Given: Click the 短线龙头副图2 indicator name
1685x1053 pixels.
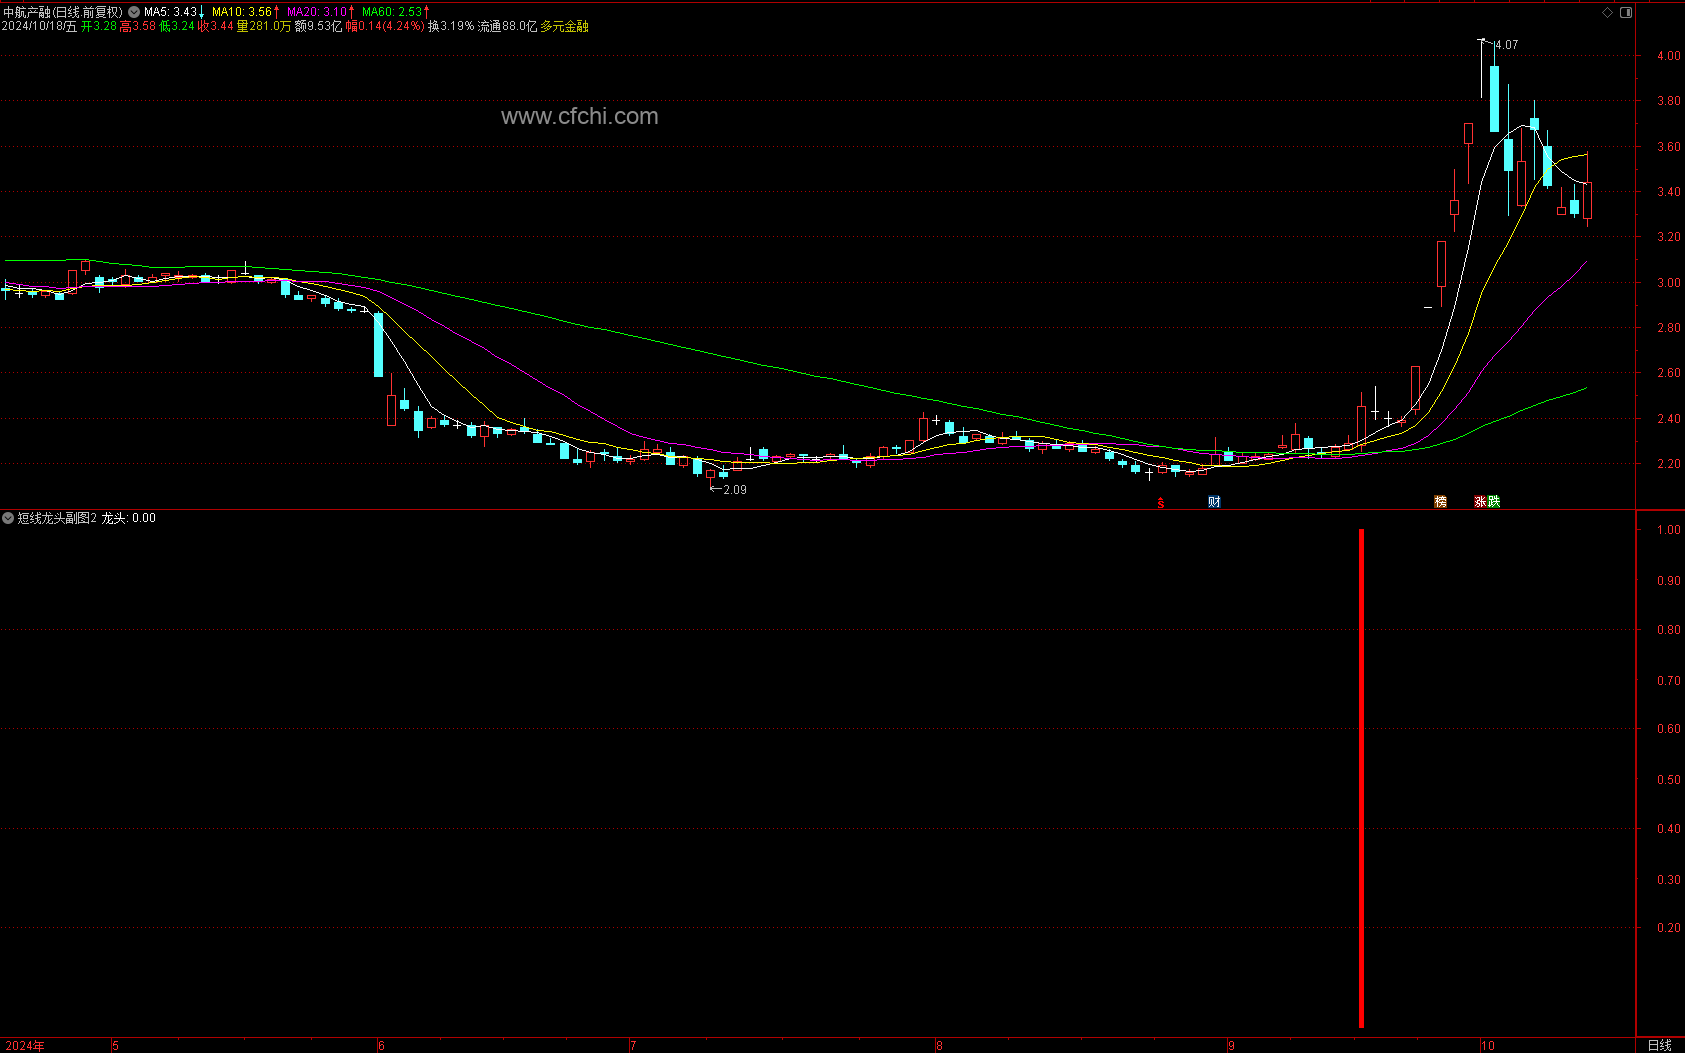Looking at the screenshot, I should coord(57,518).
